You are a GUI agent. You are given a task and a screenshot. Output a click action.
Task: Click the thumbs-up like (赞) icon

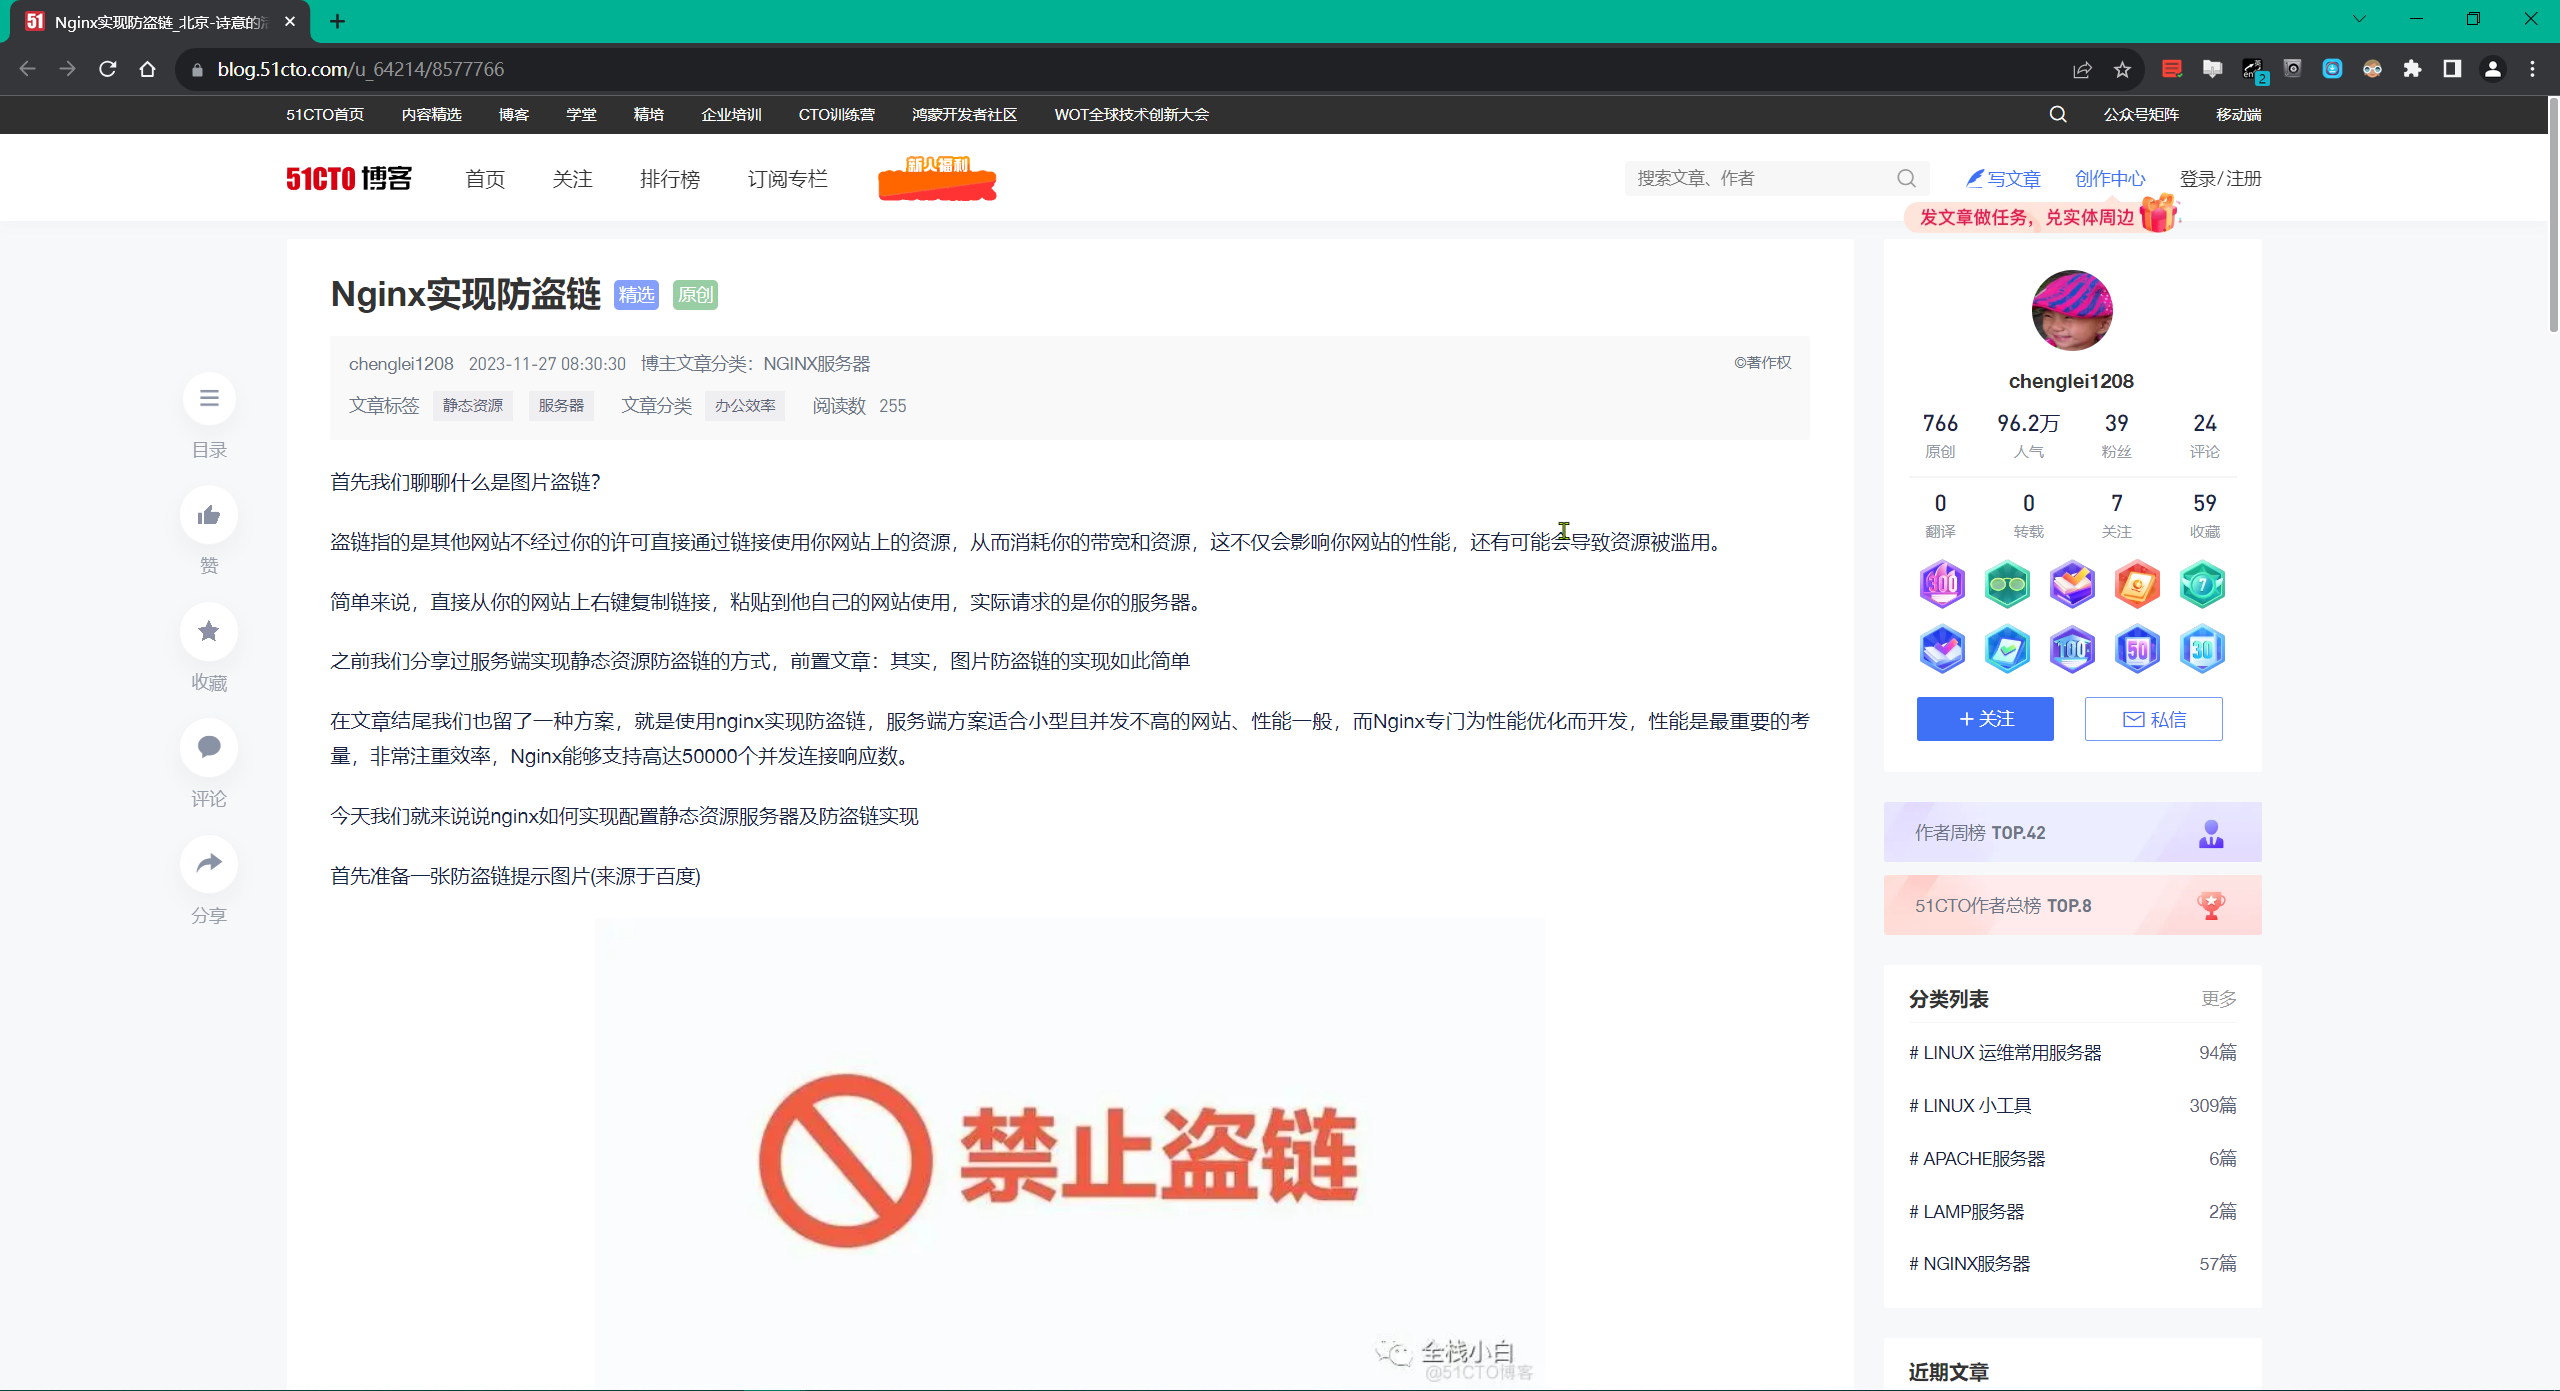[x=209, y=515]
